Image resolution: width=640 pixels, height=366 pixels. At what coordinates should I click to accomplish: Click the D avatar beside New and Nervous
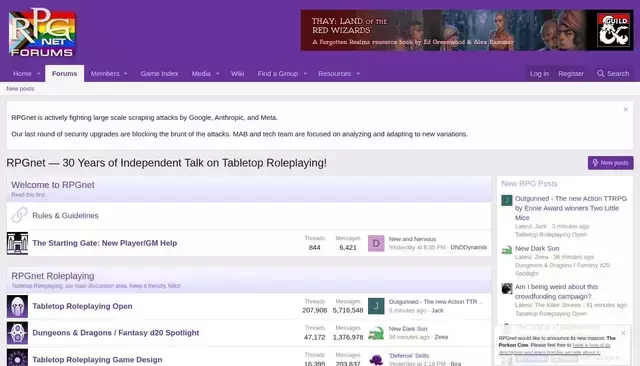376,244
